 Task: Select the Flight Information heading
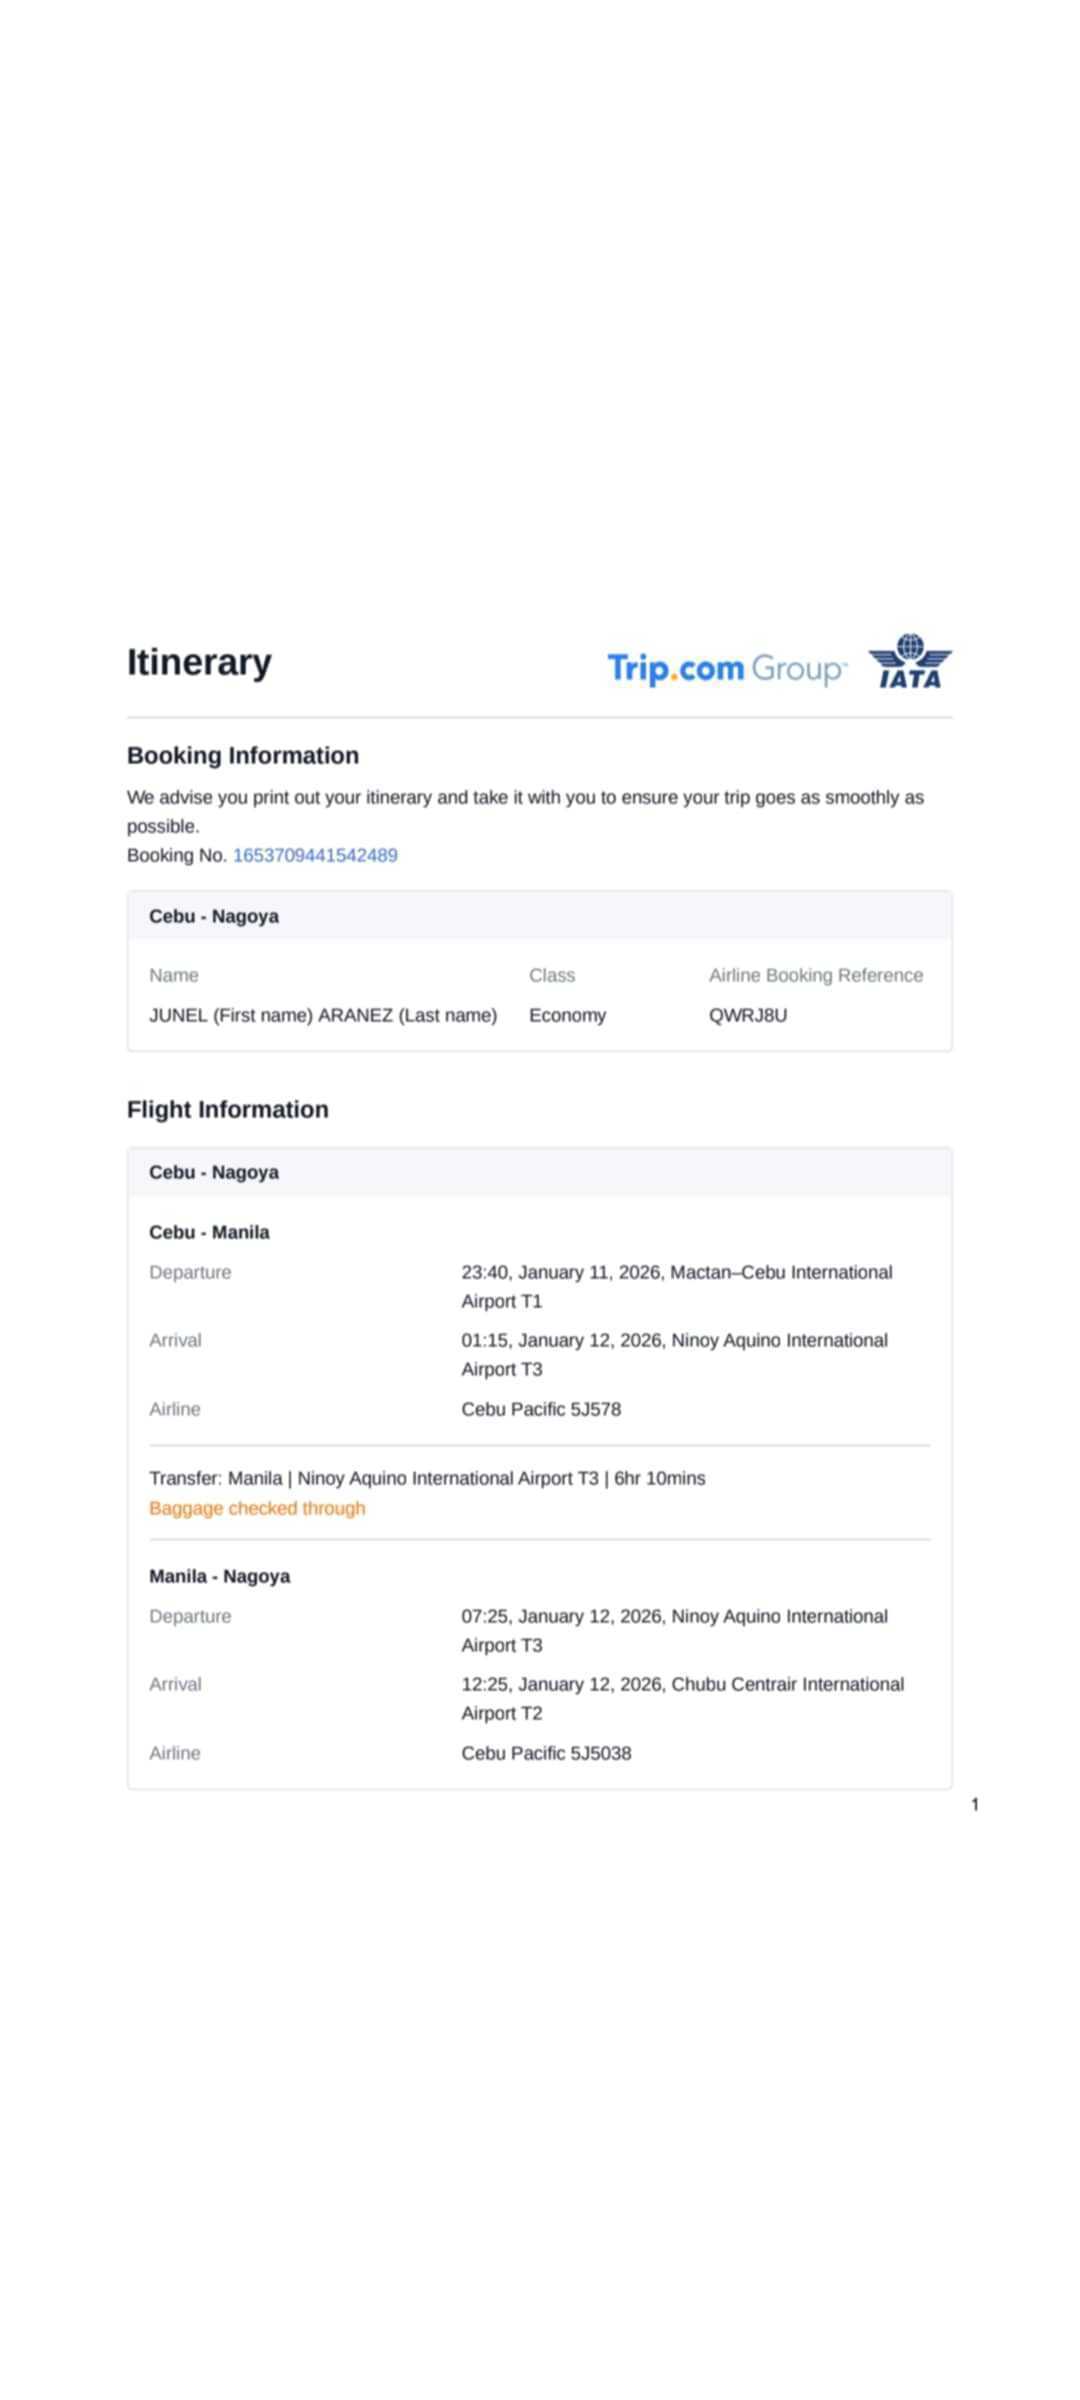(x=228, y=1109)
